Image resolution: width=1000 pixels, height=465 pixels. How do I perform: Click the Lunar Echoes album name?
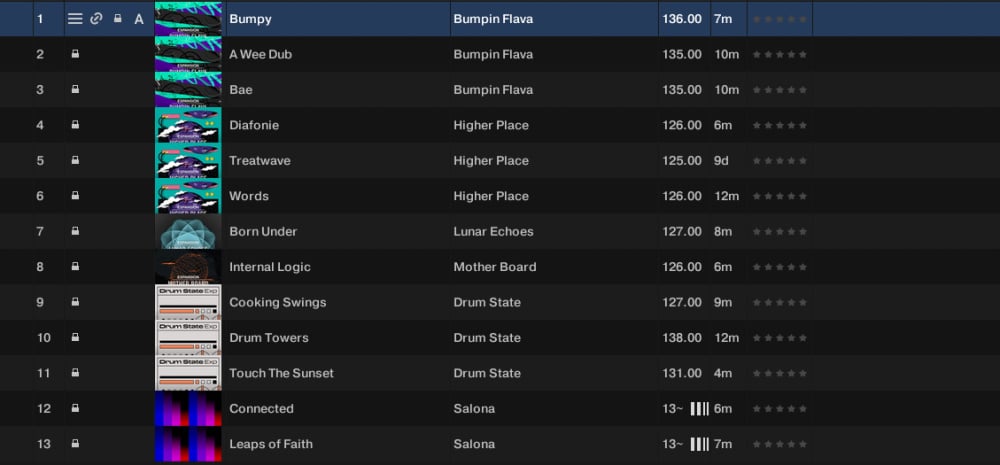tap(493, 232)
